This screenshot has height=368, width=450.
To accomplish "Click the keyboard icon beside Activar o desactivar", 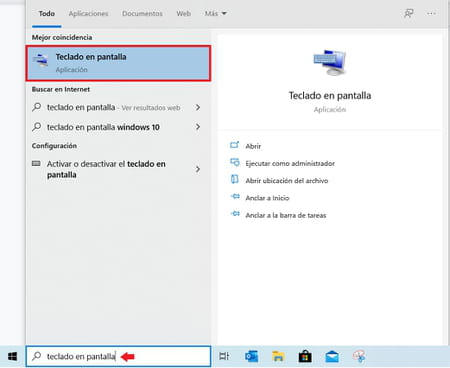I will tap(36, 164).
